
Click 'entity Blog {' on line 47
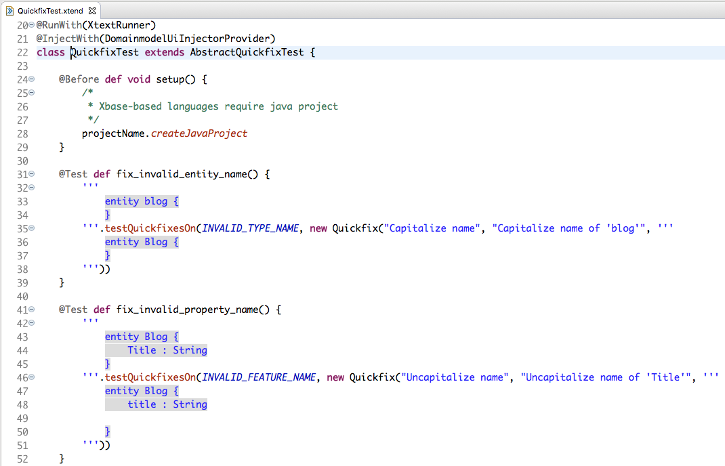[141, 391]
